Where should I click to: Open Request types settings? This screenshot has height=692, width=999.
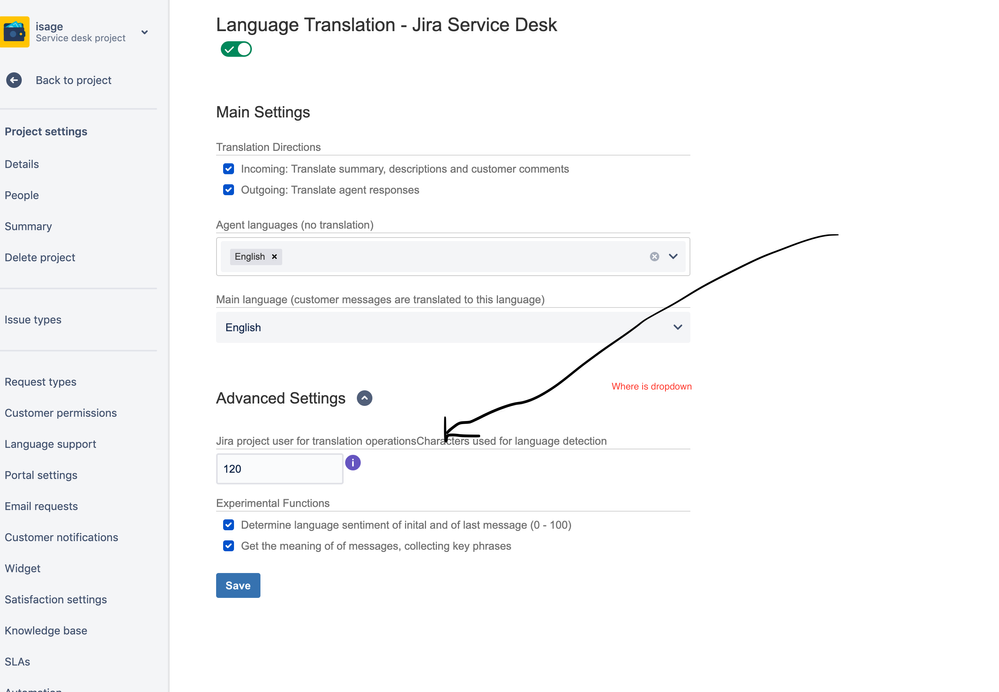[40, 382]
